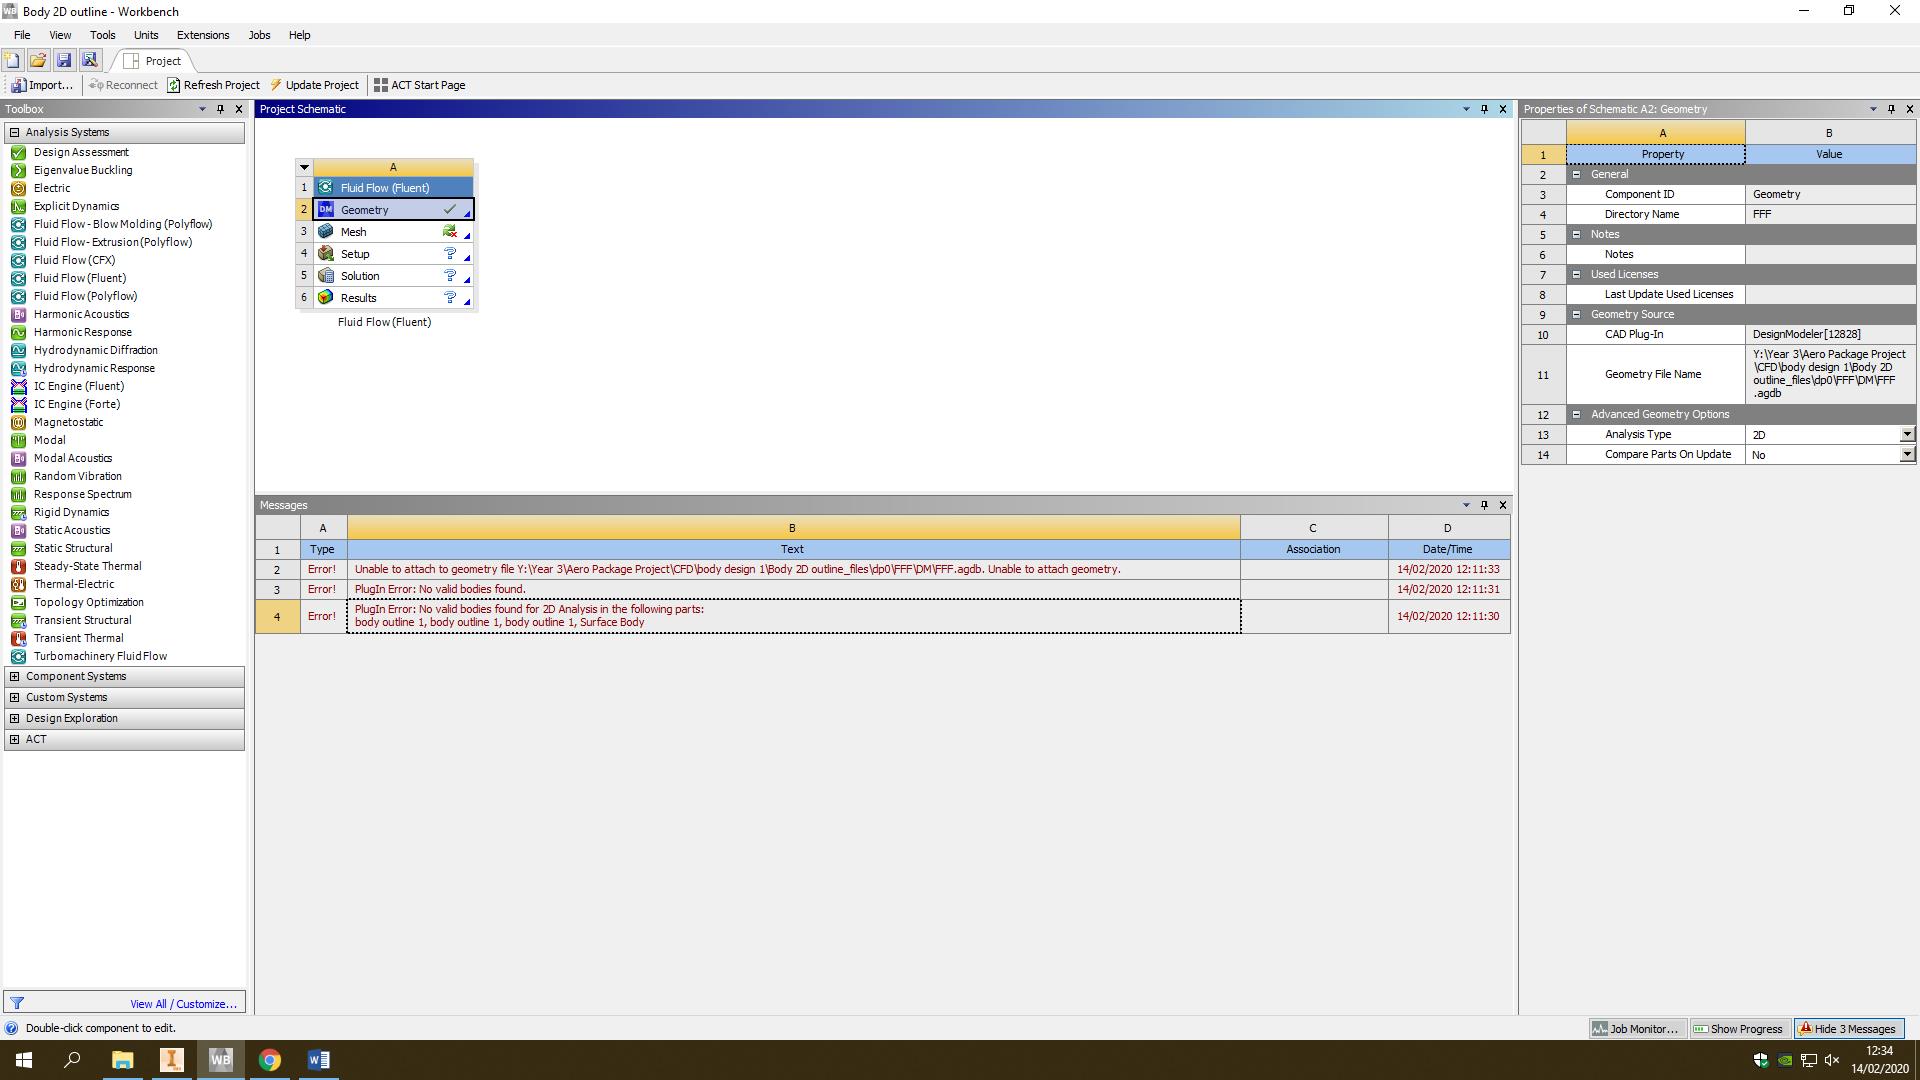Click the Mesh cell icon
1920x1080 pixels.
(x=326, y=232)
